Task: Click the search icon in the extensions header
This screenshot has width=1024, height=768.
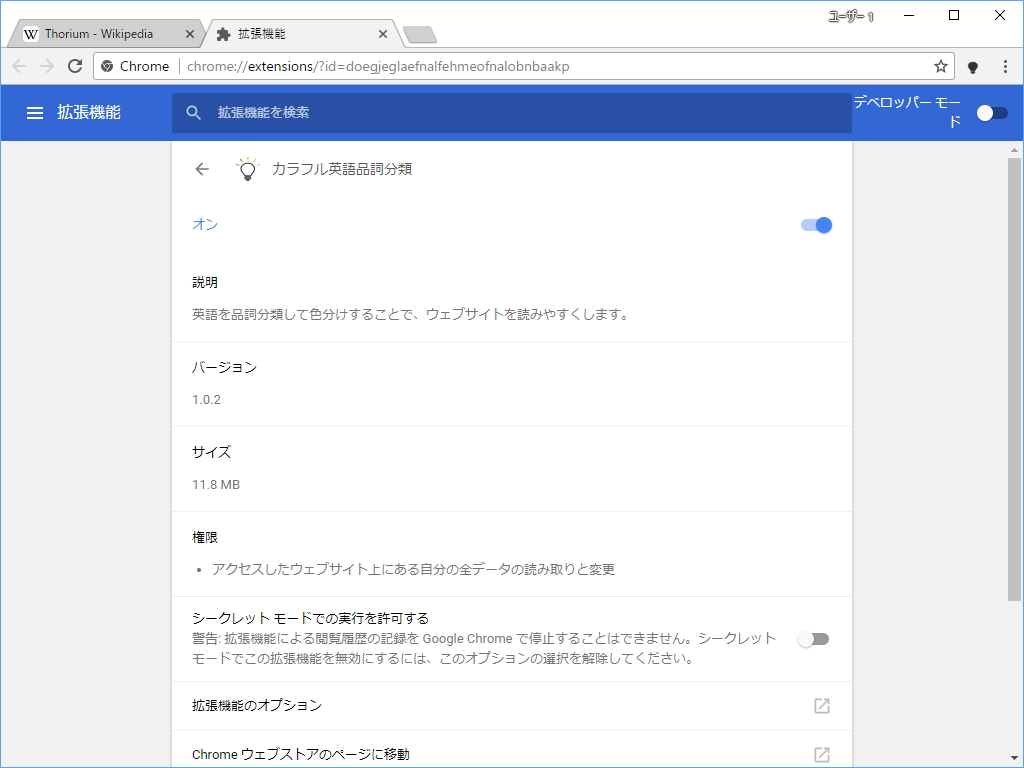Action: pos(193,112)
